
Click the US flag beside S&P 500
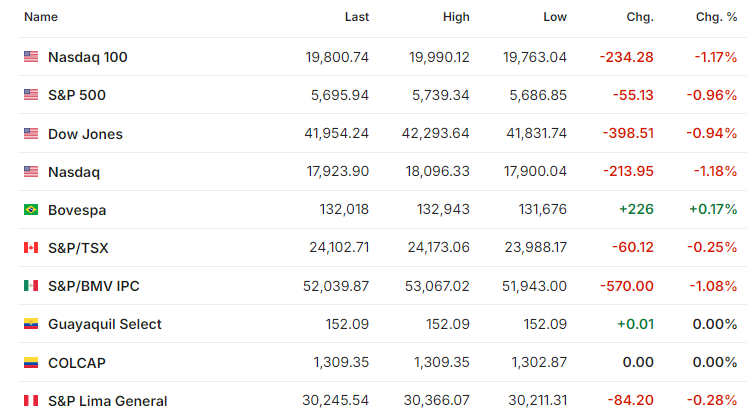click(31, 95)
